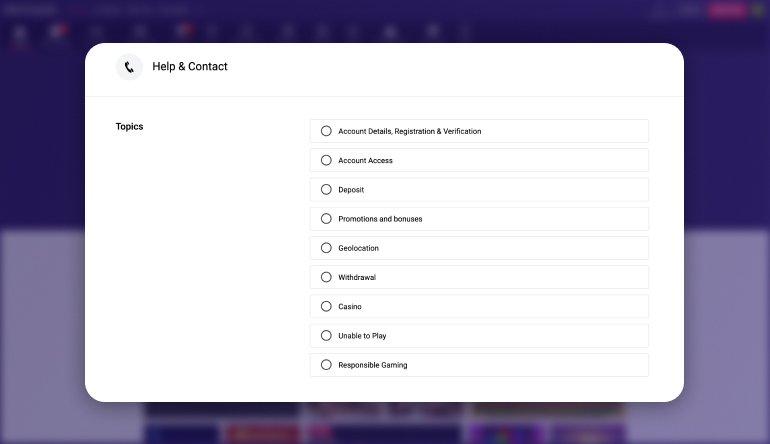Choose the Withdrawal radio option

(x=326, y=277)
